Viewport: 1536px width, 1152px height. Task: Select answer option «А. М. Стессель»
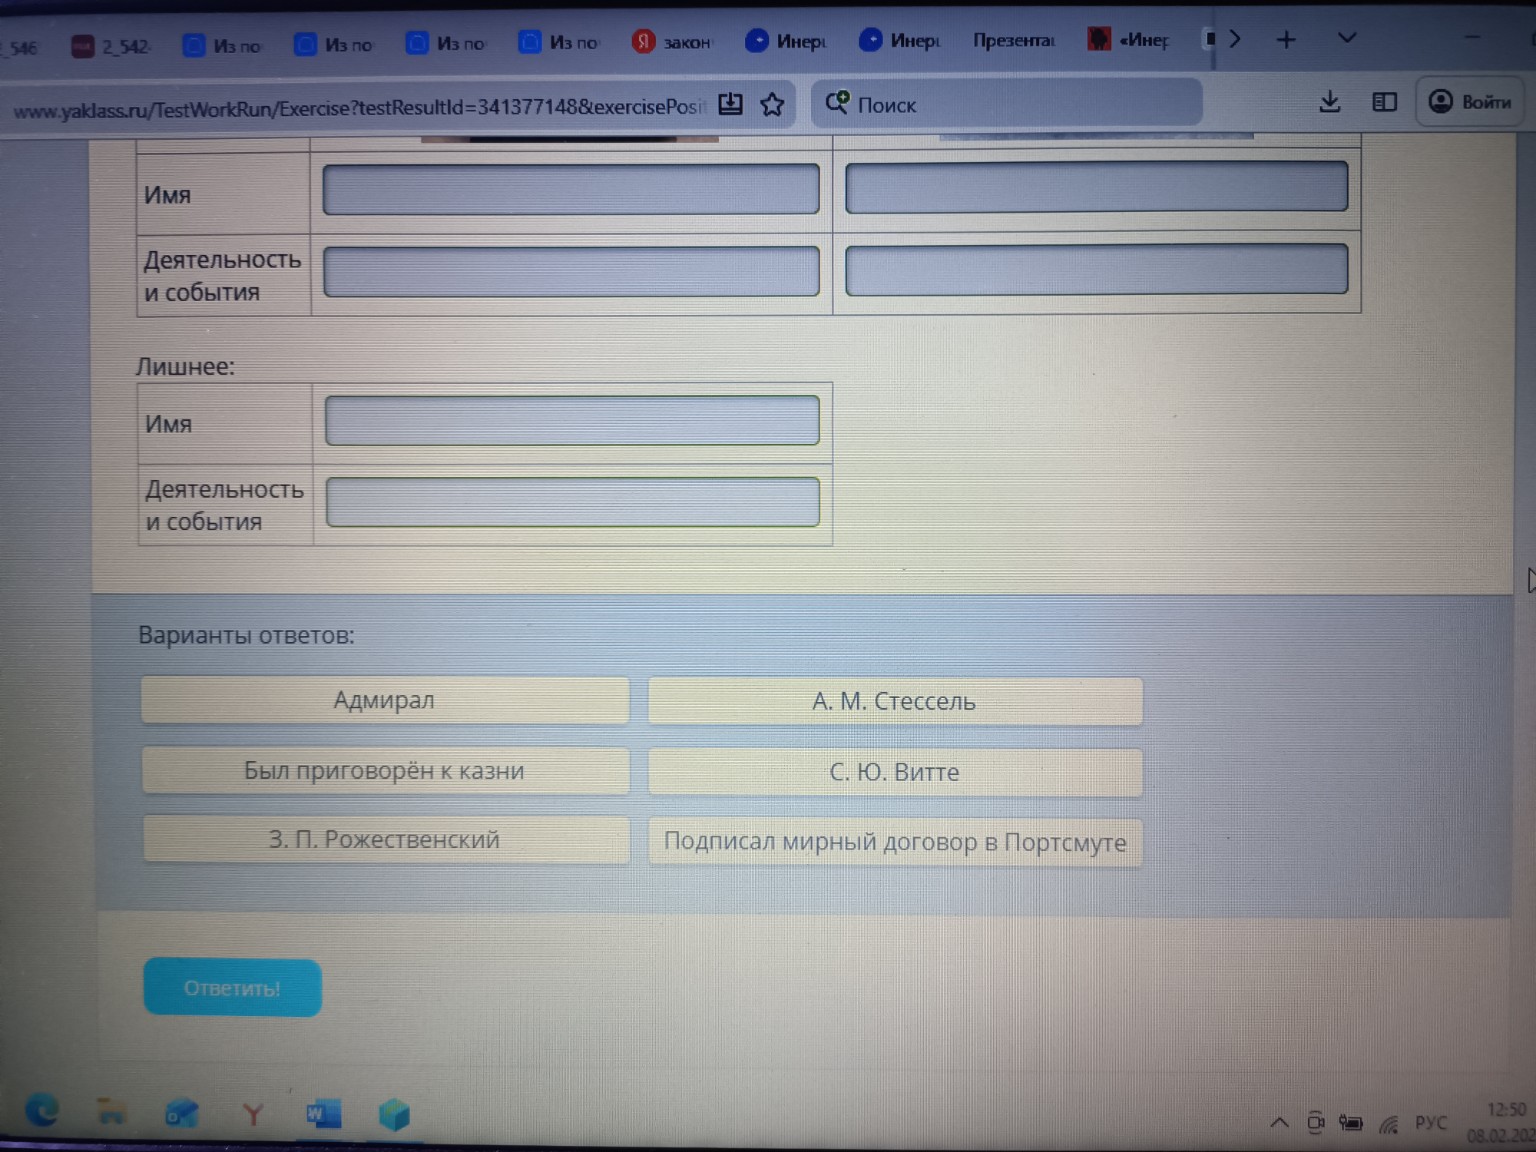(x=894, y=701)
